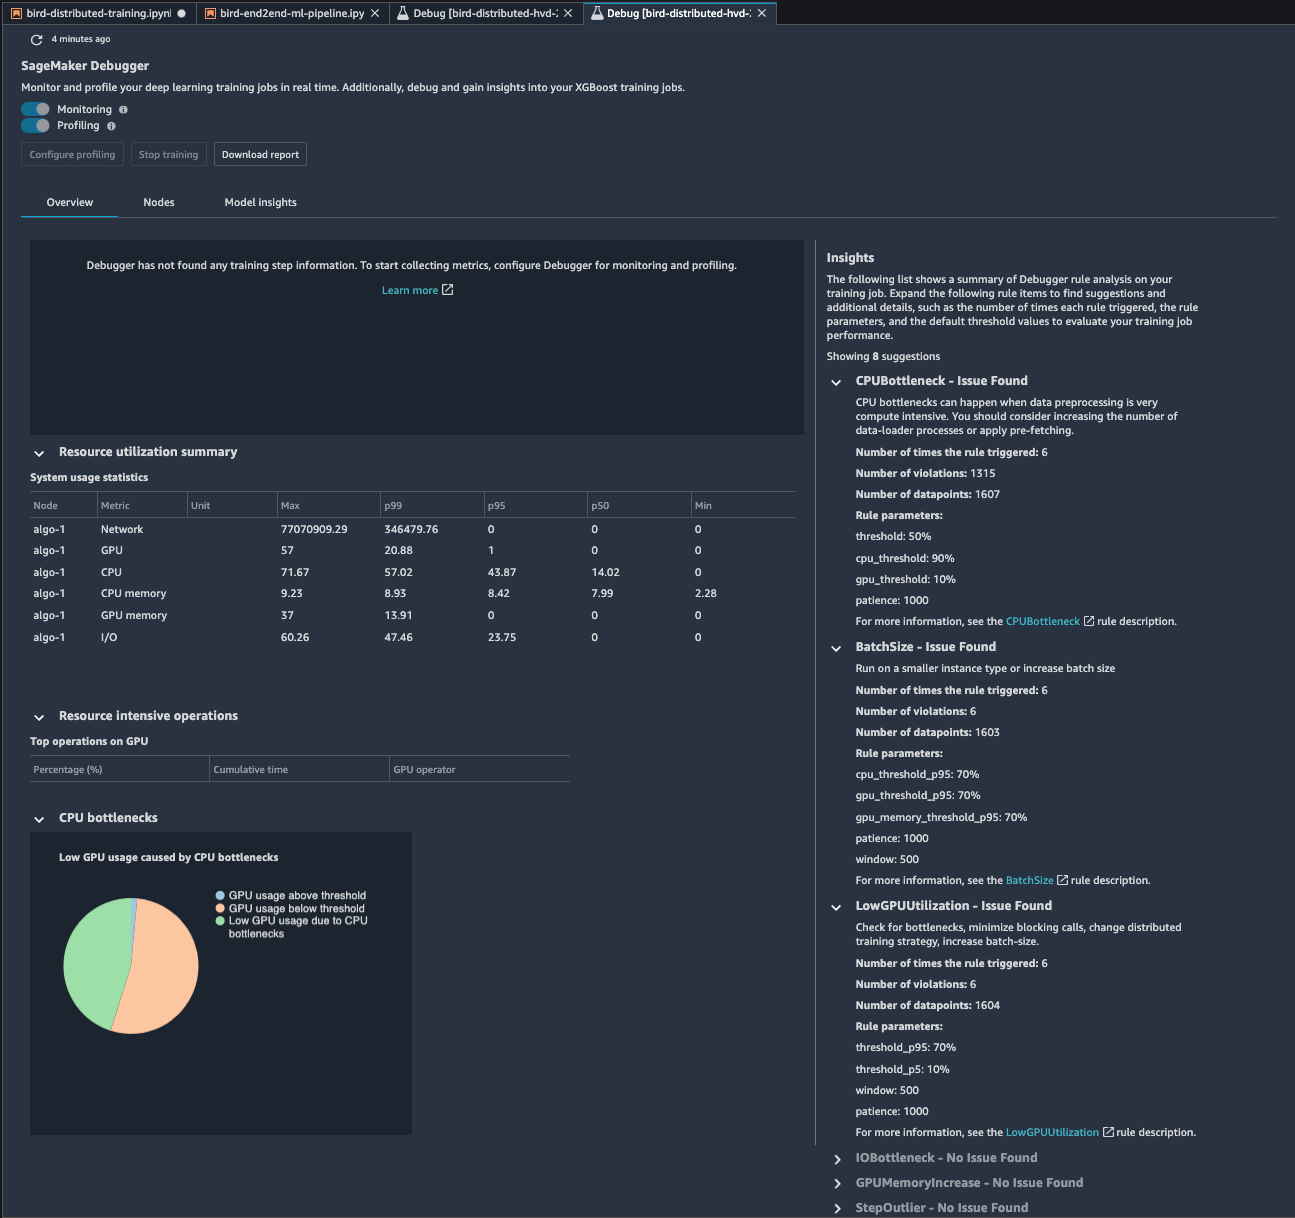Screen dimensions: 1295x1218
Task: Switch to the first Debug tab
Action: coord(485,13)
